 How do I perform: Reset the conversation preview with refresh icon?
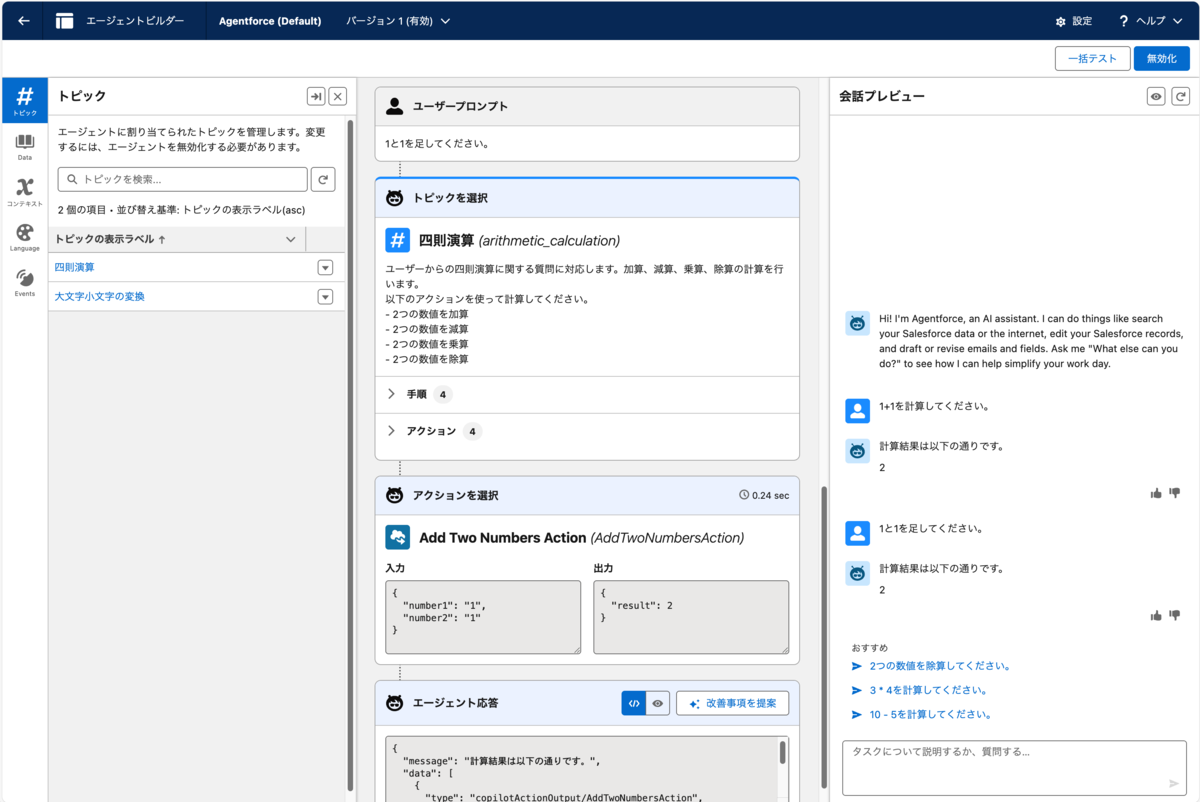[1181, 96]
